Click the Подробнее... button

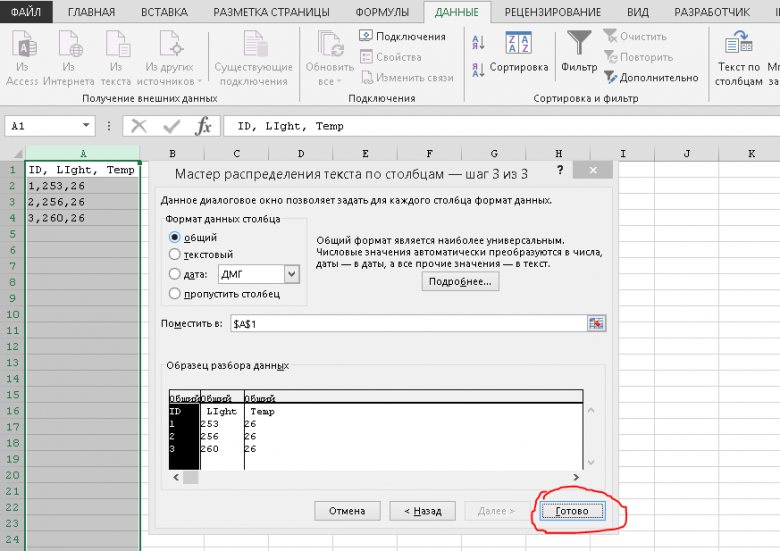pos(460,281)
